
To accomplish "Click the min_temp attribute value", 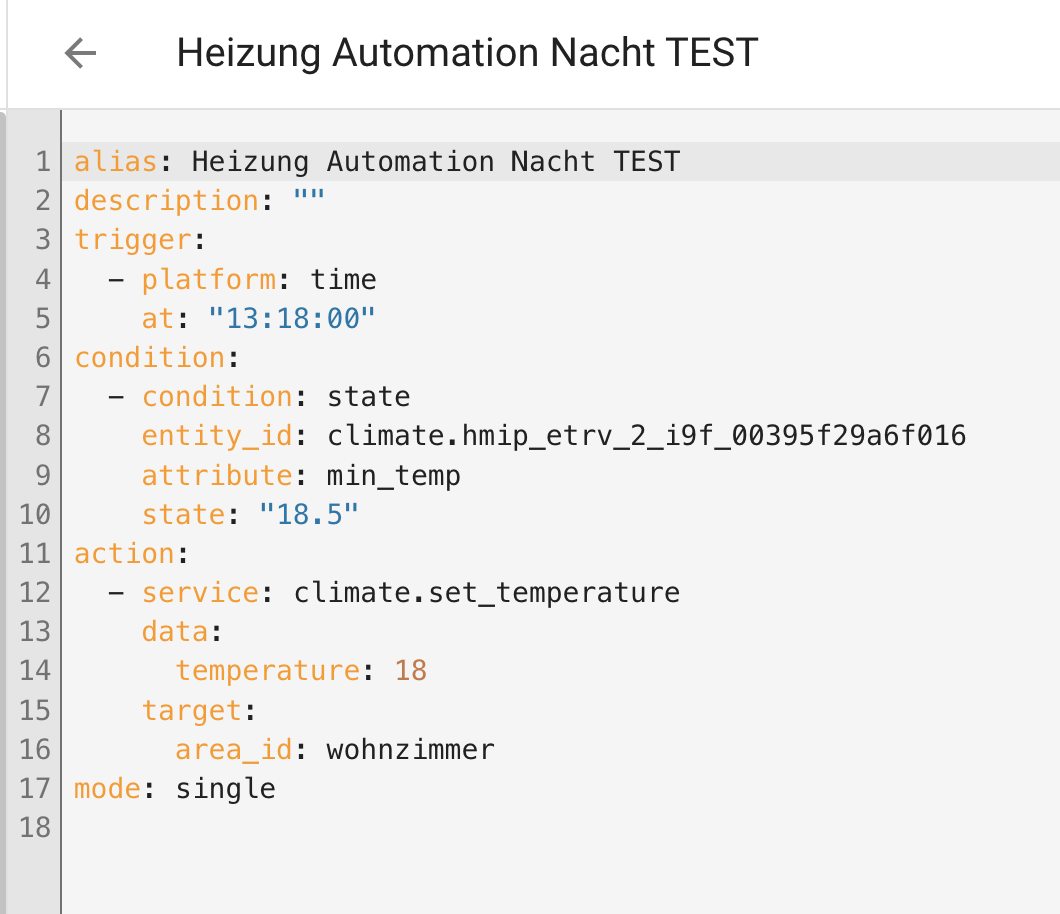I will click(393, 475).
